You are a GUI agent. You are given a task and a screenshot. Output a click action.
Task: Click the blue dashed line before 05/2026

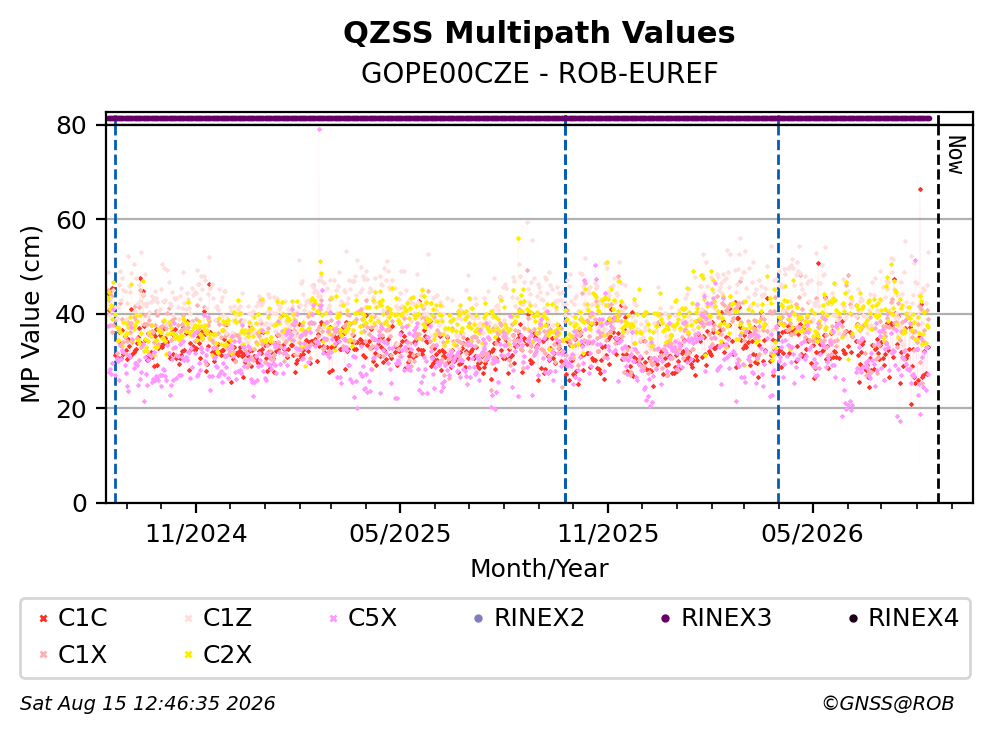coord(778,309)
